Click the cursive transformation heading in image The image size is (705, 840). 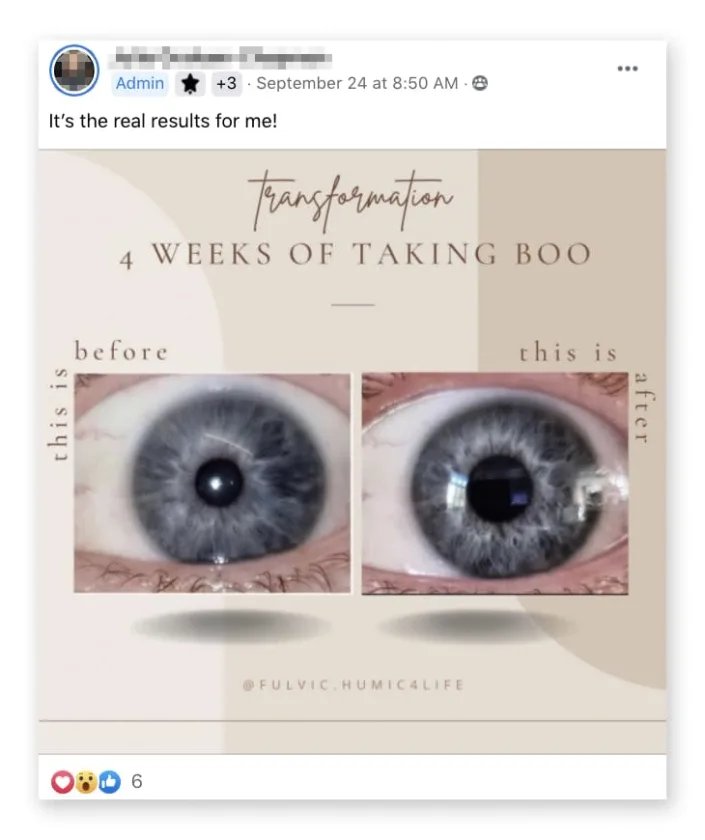[x=351, y=200]
